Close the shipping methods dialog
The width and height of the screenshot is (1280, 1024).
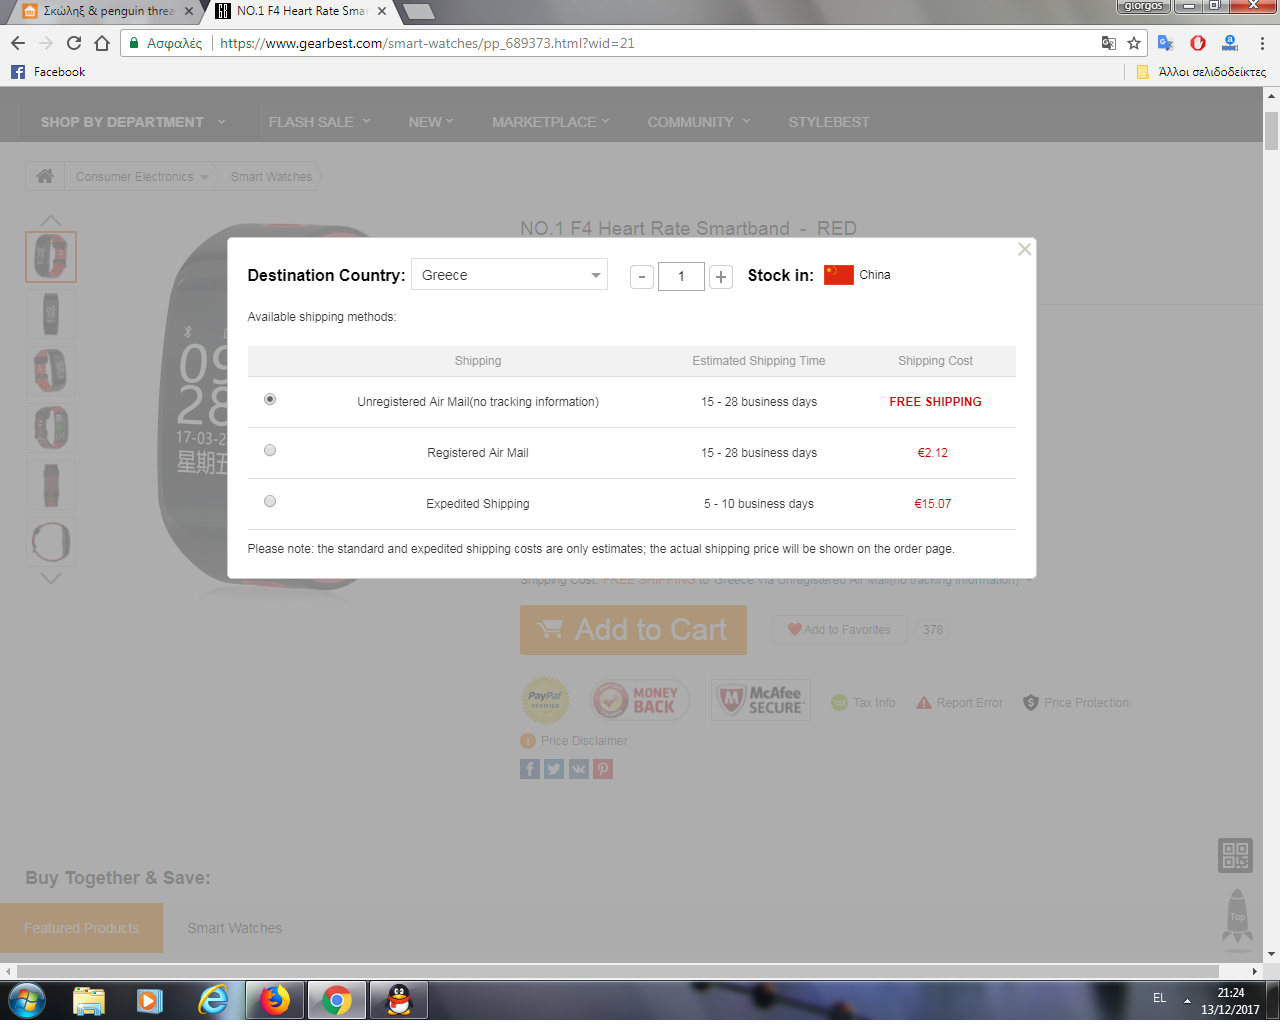pyautogui.click(x=1025, y=249)
